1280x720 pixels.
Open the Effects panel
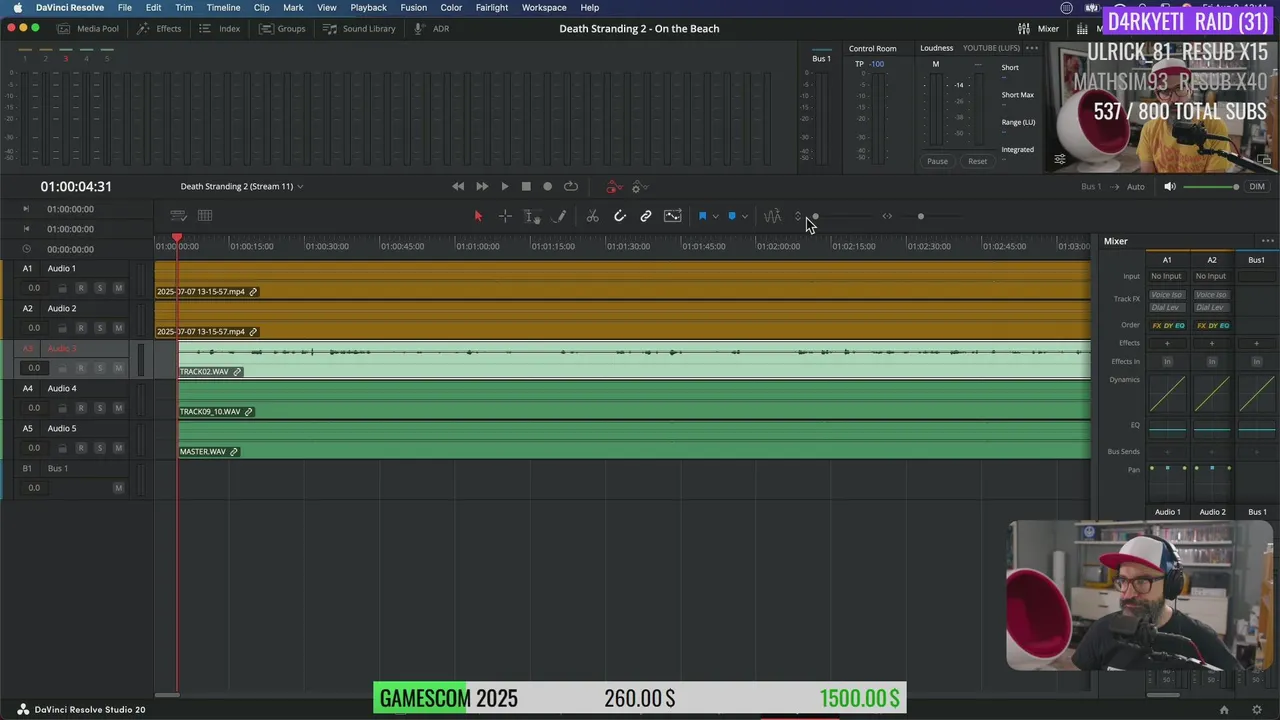160,28
